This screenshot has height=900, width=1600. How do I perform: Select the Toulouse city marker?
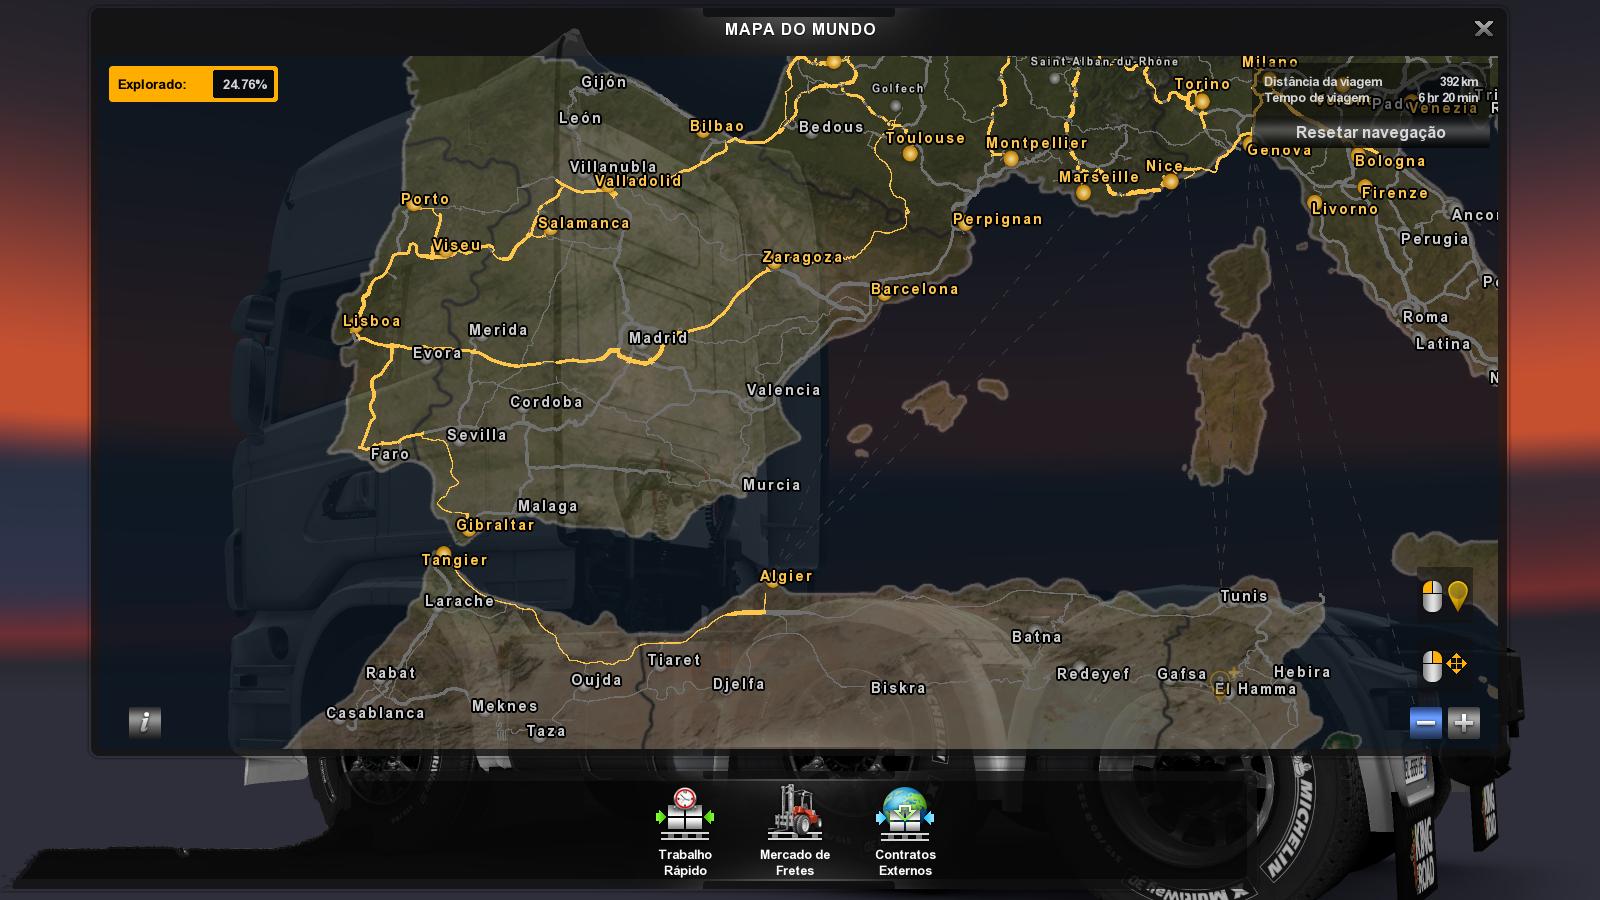click(910, 154)
